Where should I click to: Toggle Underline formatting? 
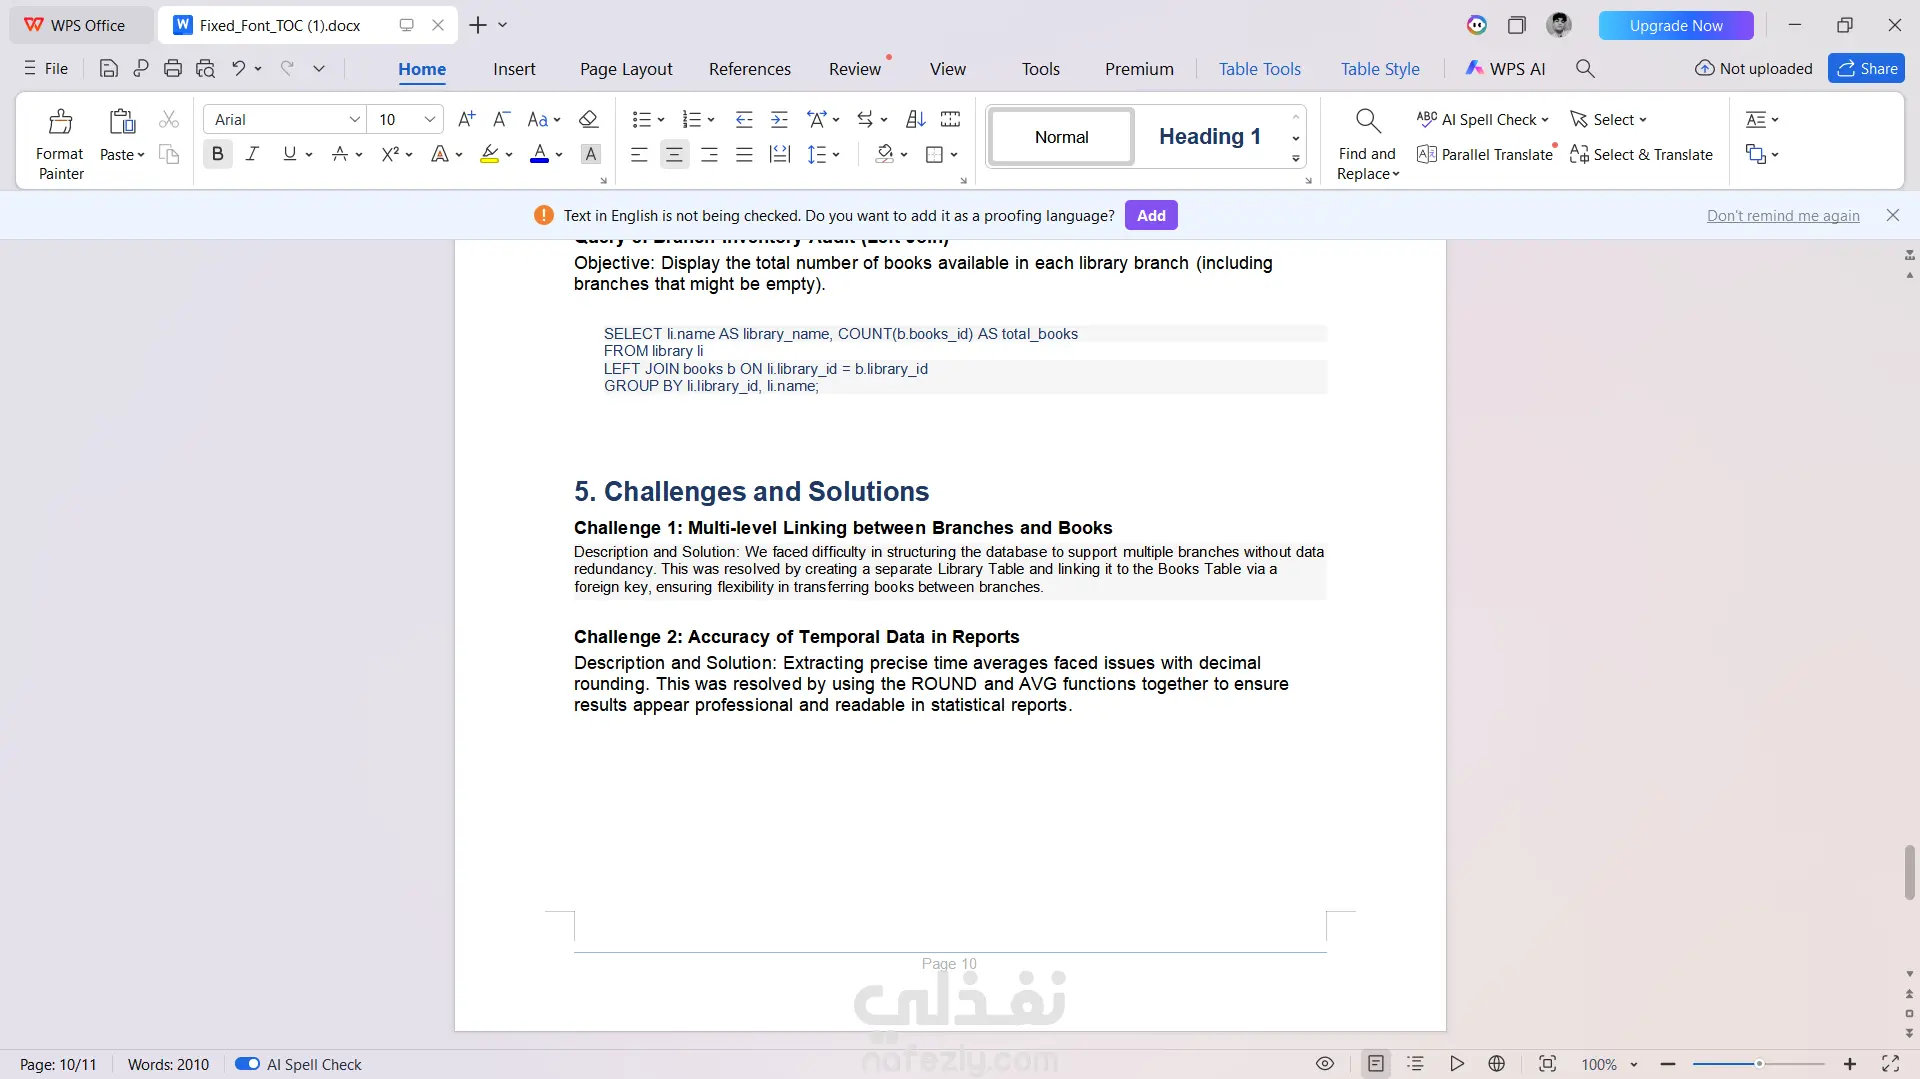(x=289, y=154)
